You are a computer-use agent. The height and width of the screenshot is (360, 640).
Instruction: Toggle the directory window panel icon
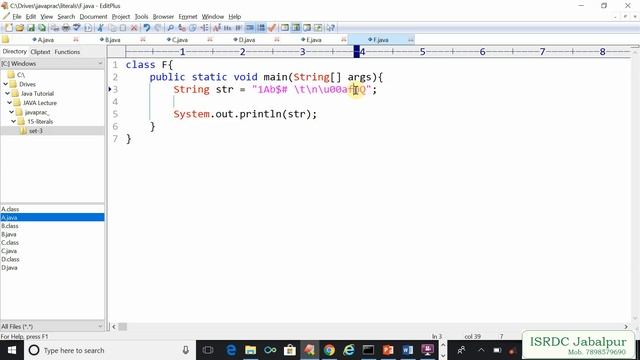285,28
